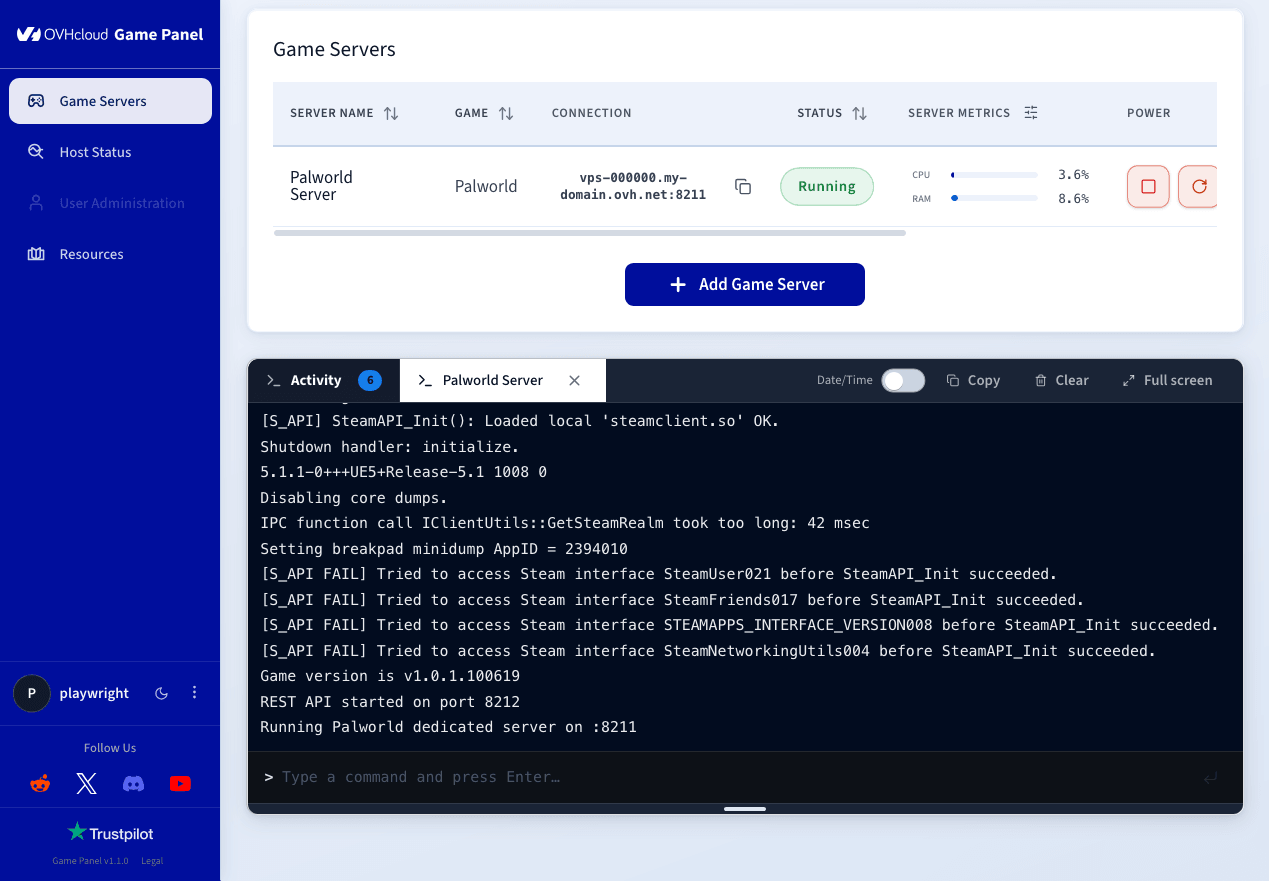Clear the console log
Image resolution: width=1280 pixels, height=881 pixels.
[1062, 380]
